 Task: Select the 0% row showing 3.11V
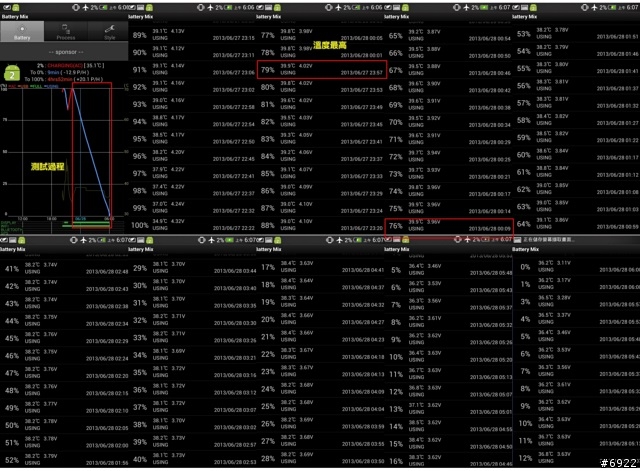pyautogui.click(x=576, y=267)
